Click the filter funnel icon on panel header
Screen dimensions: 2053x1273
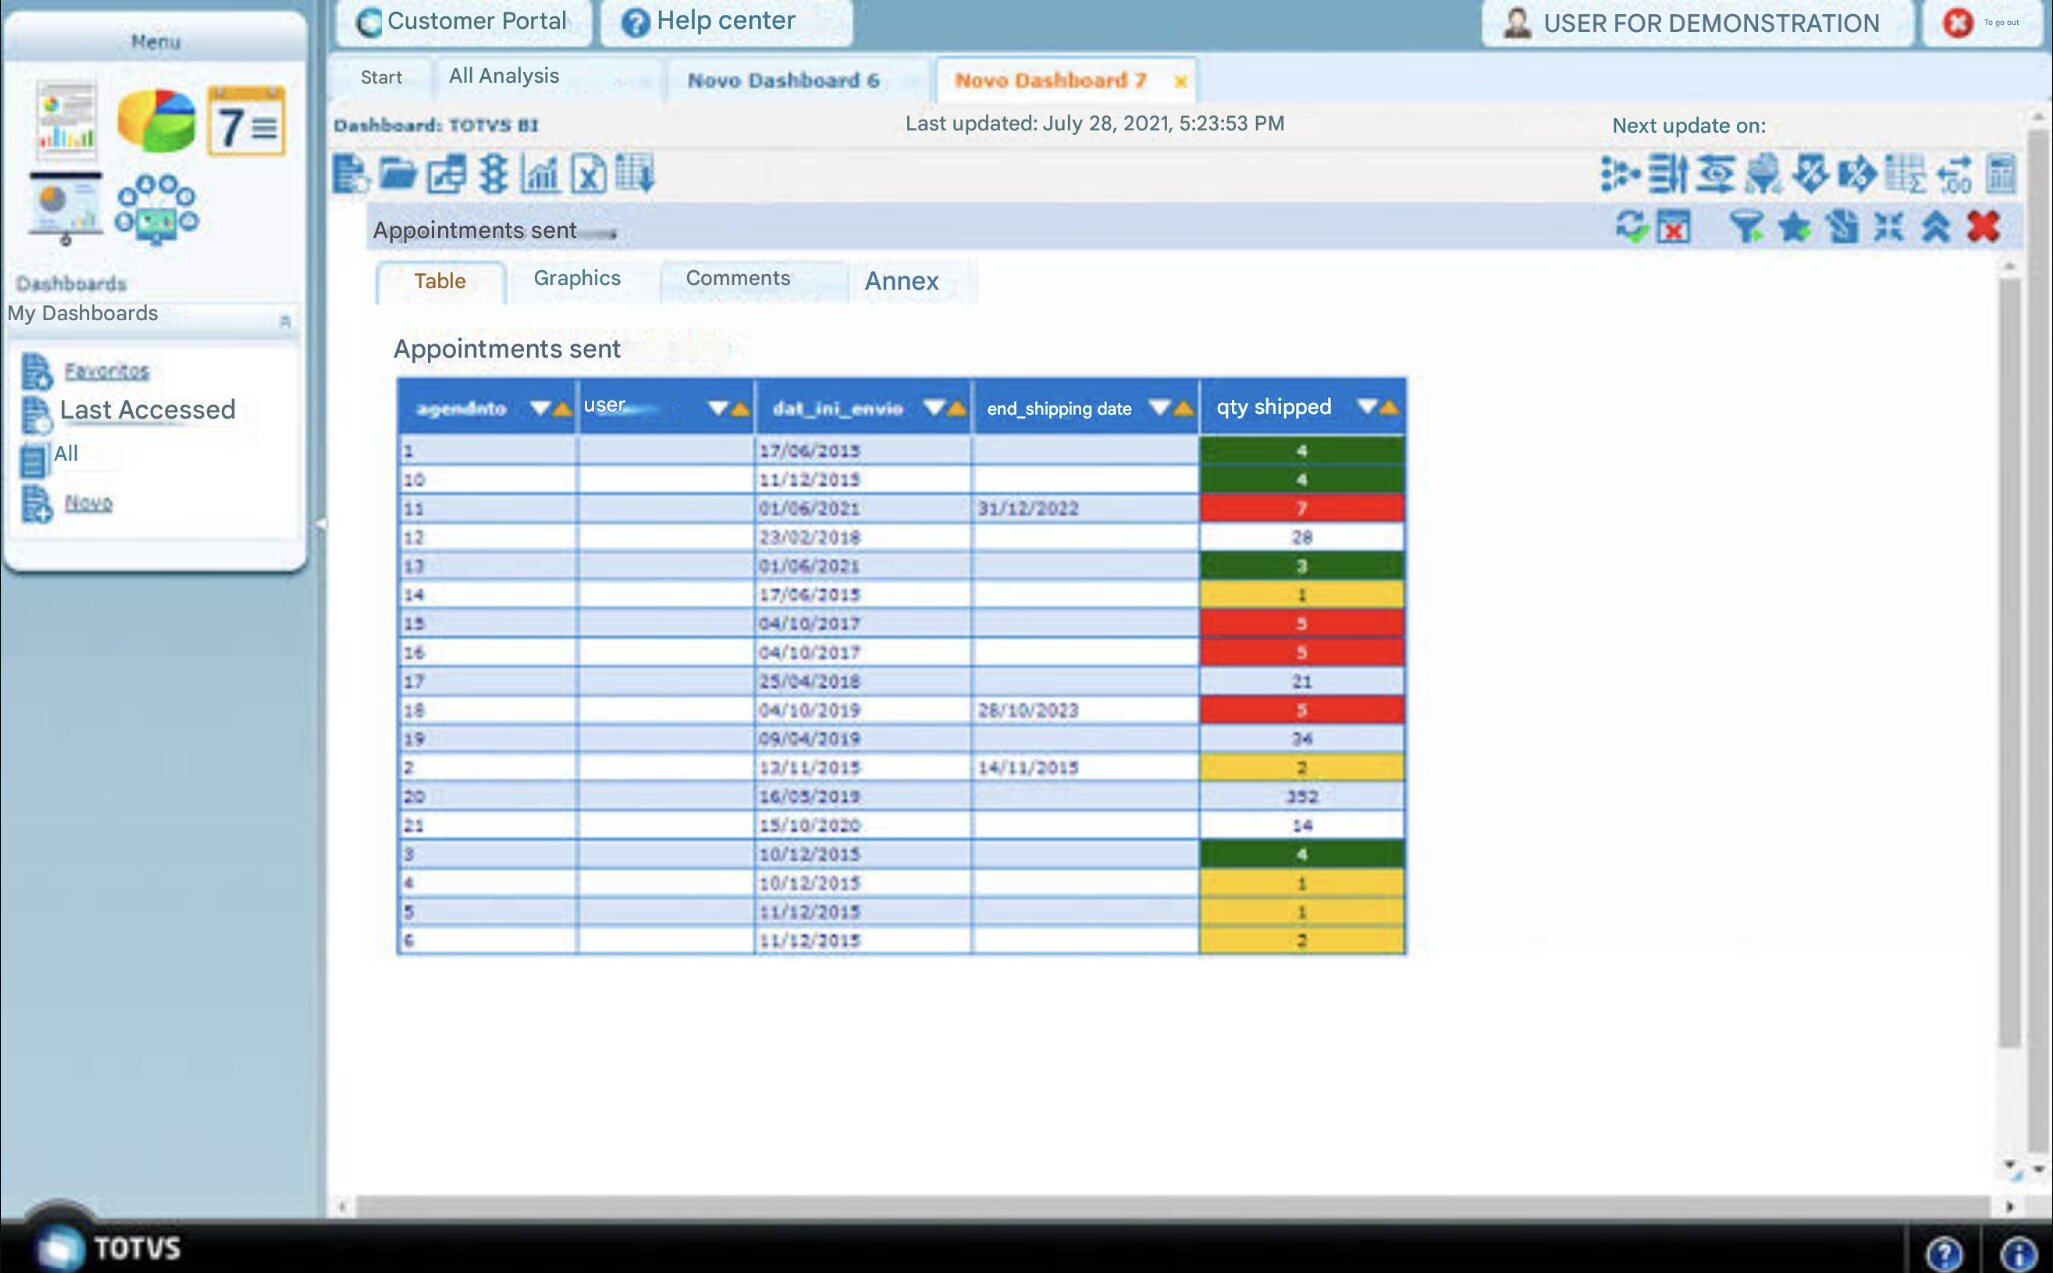(1746, 227)
